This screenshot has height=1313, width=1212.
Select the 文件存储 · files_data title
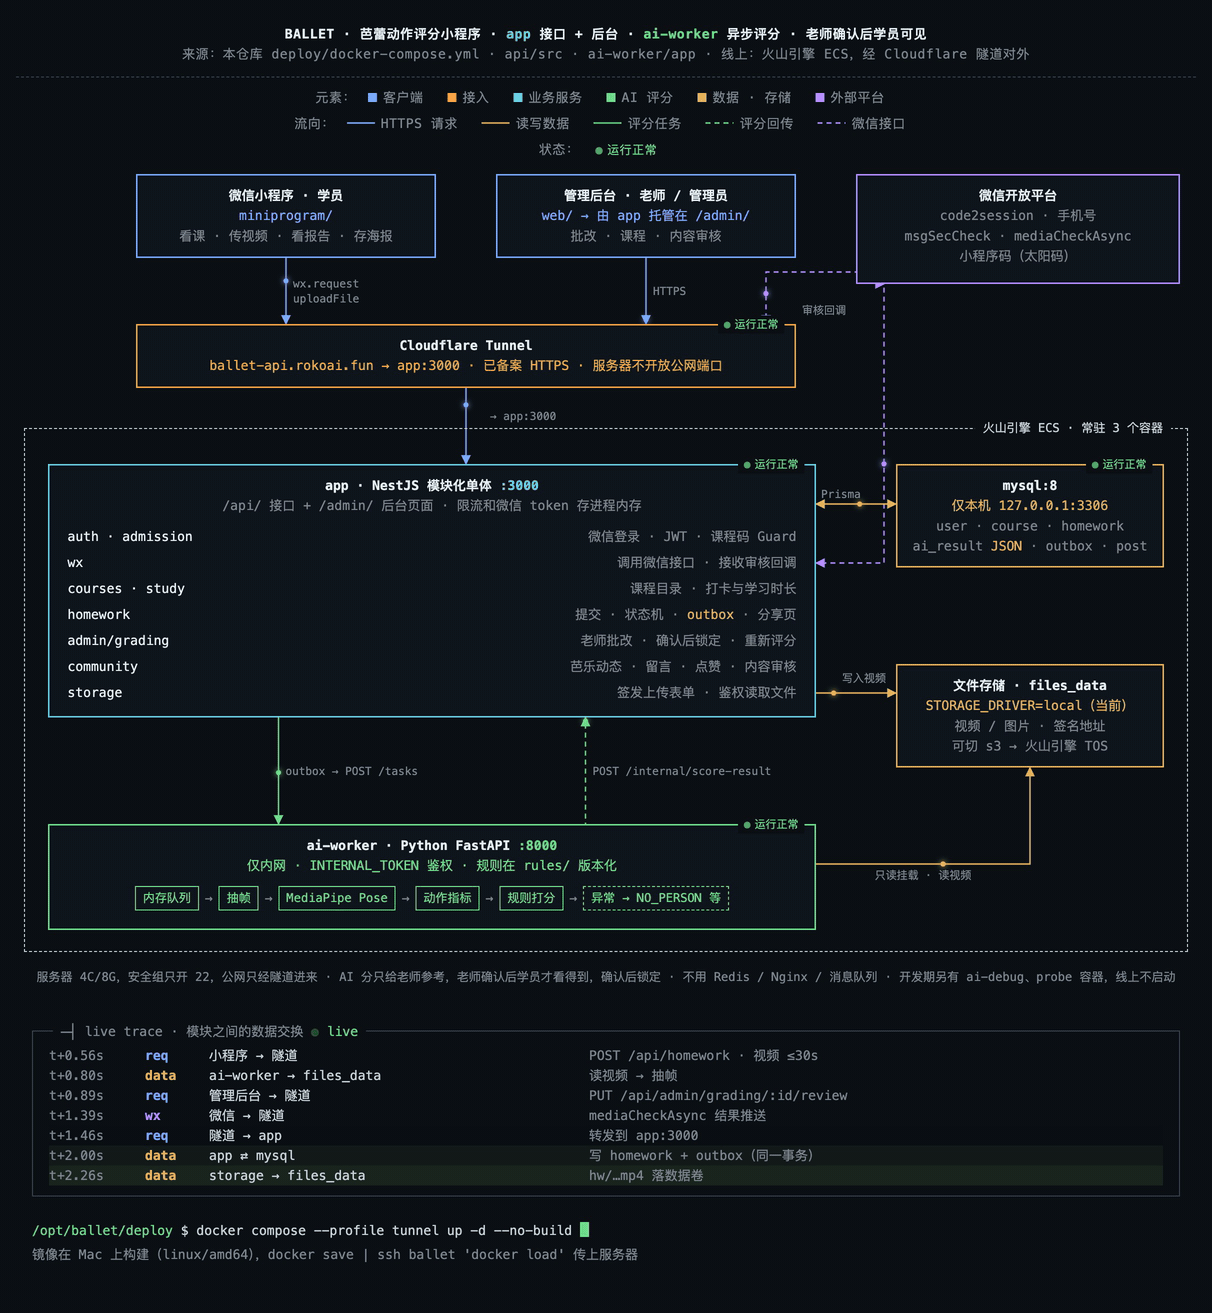[1030, 685]
